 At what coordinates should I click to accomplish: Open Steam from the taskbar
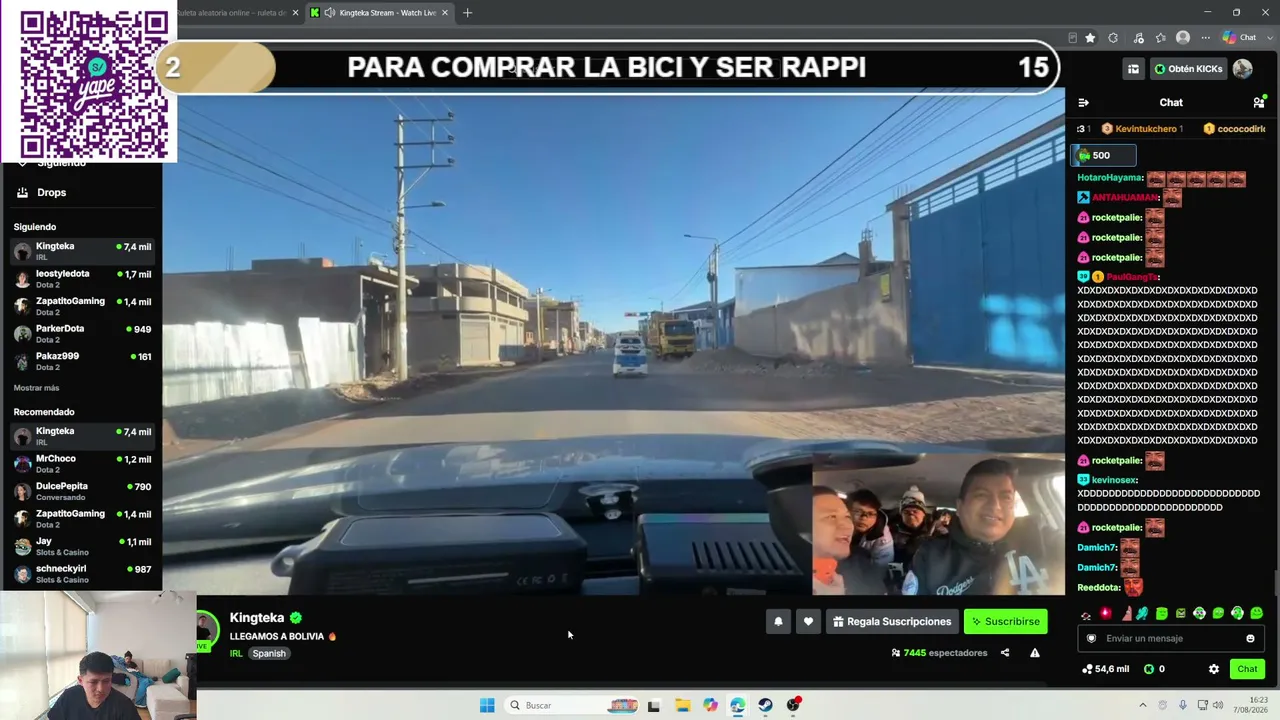click(x=765, y=705)
